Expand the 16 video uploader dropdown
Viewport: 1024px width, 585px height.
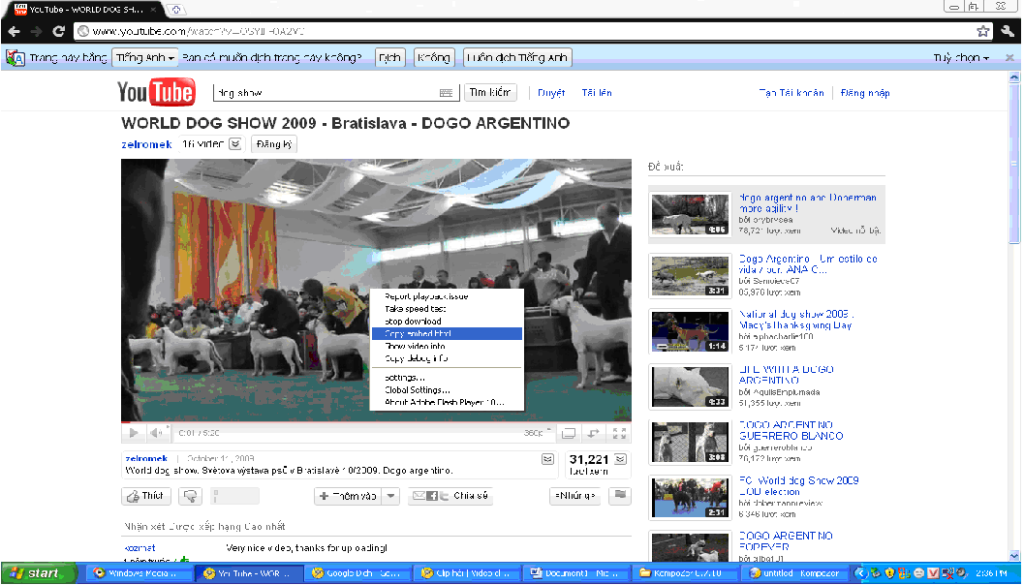point(236,144)
